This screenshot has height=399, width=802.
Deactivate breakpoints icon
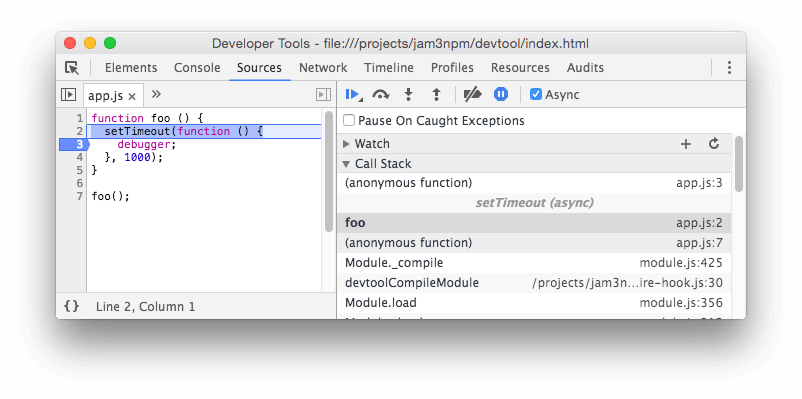click(472, 95)
